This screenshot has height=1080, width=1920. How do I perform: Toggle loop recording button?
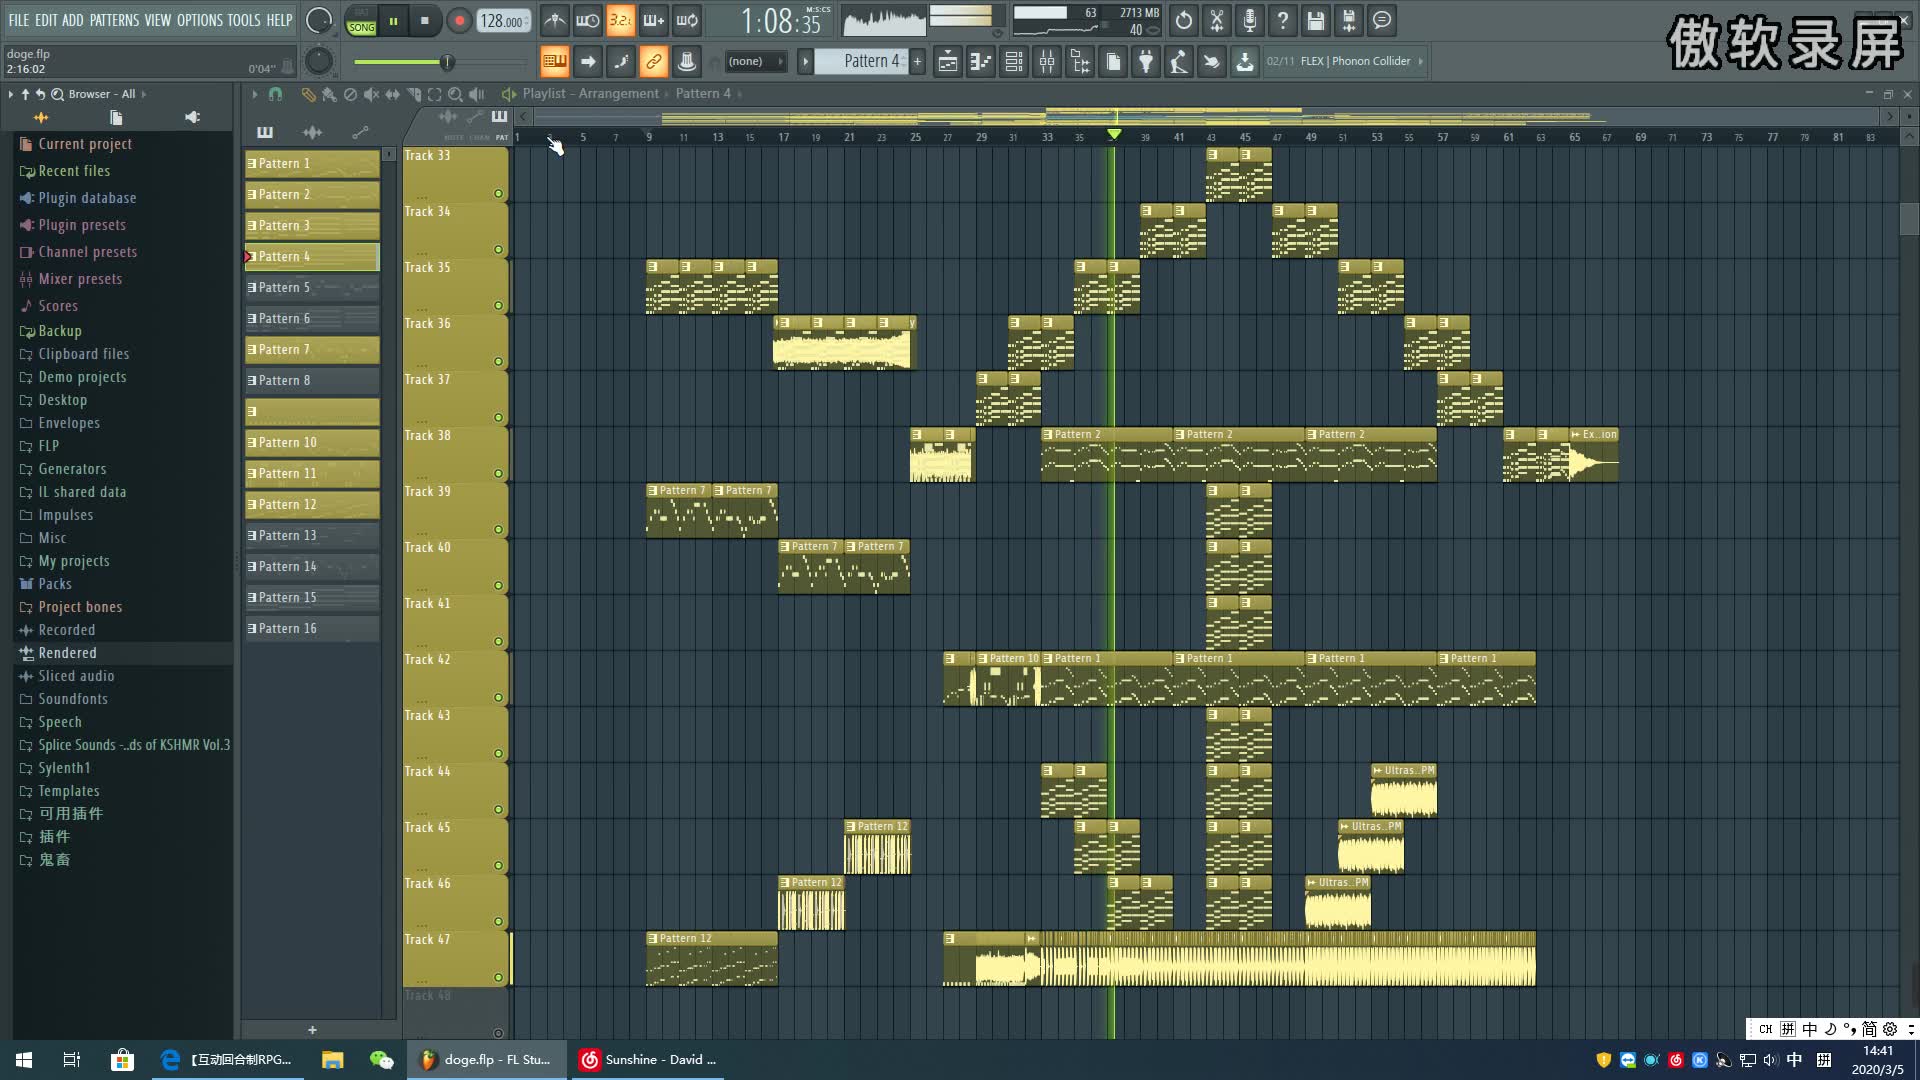pos(687,20)
